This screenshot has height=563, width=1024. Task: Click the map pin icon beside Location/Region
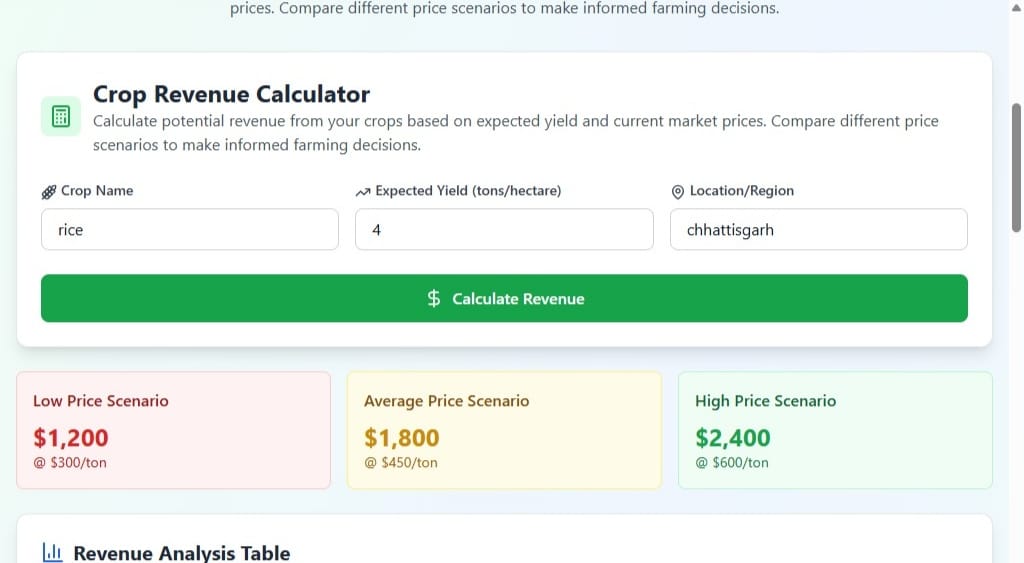(677, 192)
